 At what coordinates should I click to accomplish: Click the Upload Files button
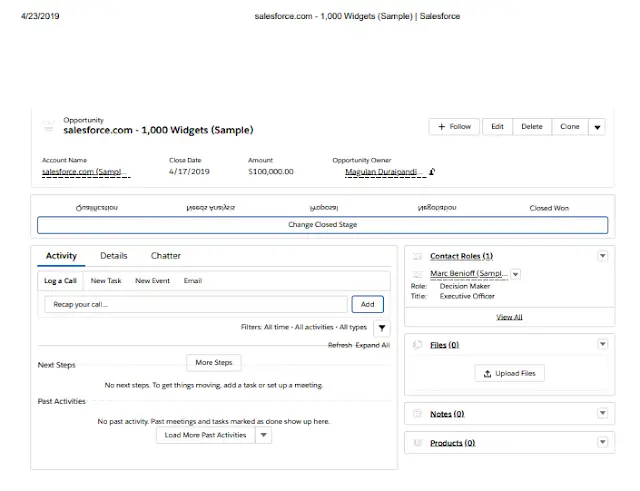509,373
